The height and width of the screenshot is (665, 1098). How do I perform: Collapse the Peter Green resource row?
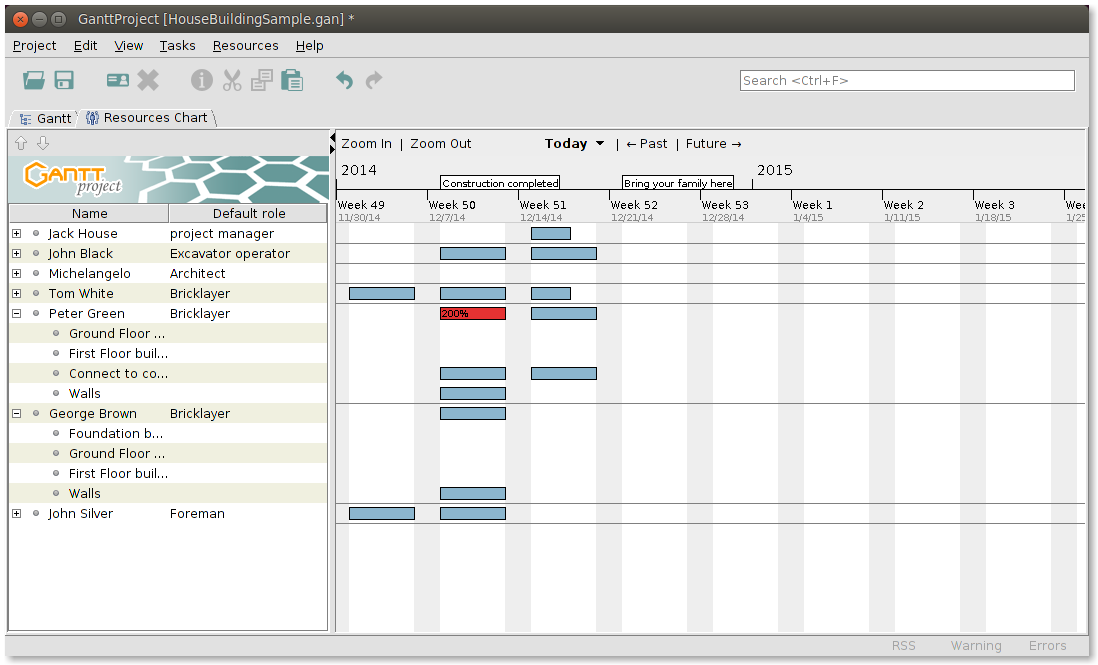click(17, 314)
